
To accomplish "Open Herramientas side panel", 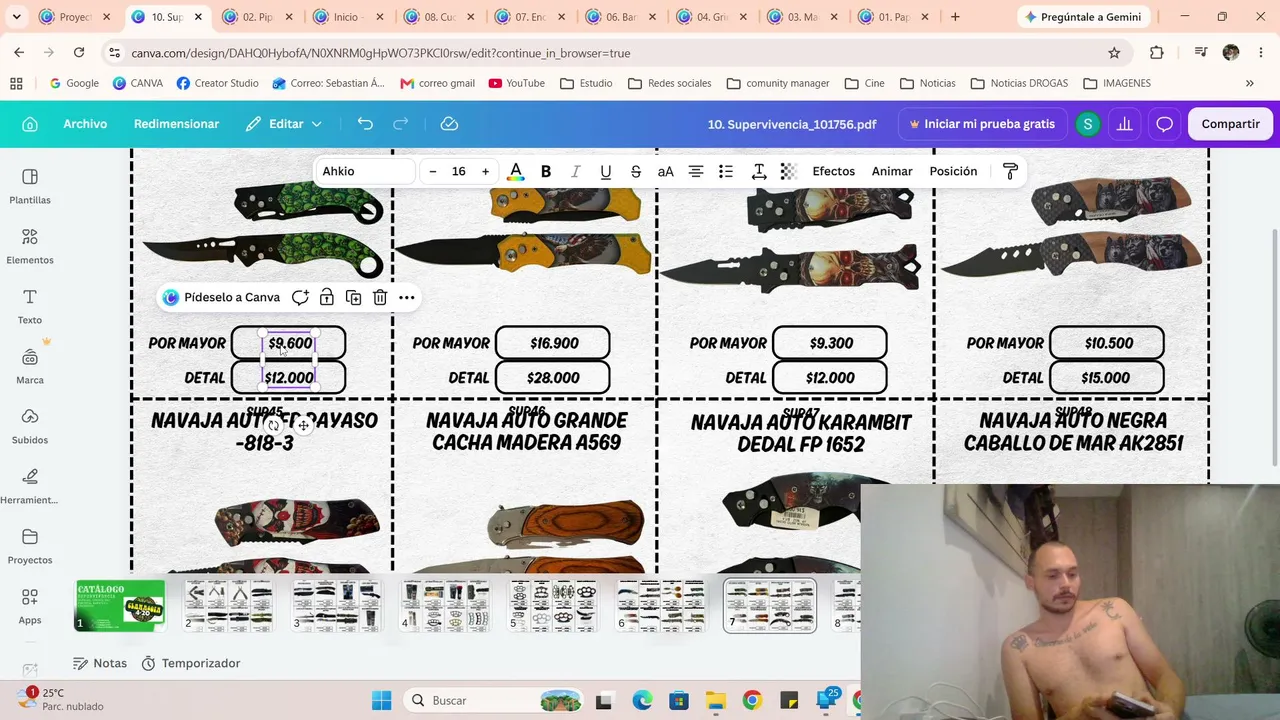I will (30, 486).
